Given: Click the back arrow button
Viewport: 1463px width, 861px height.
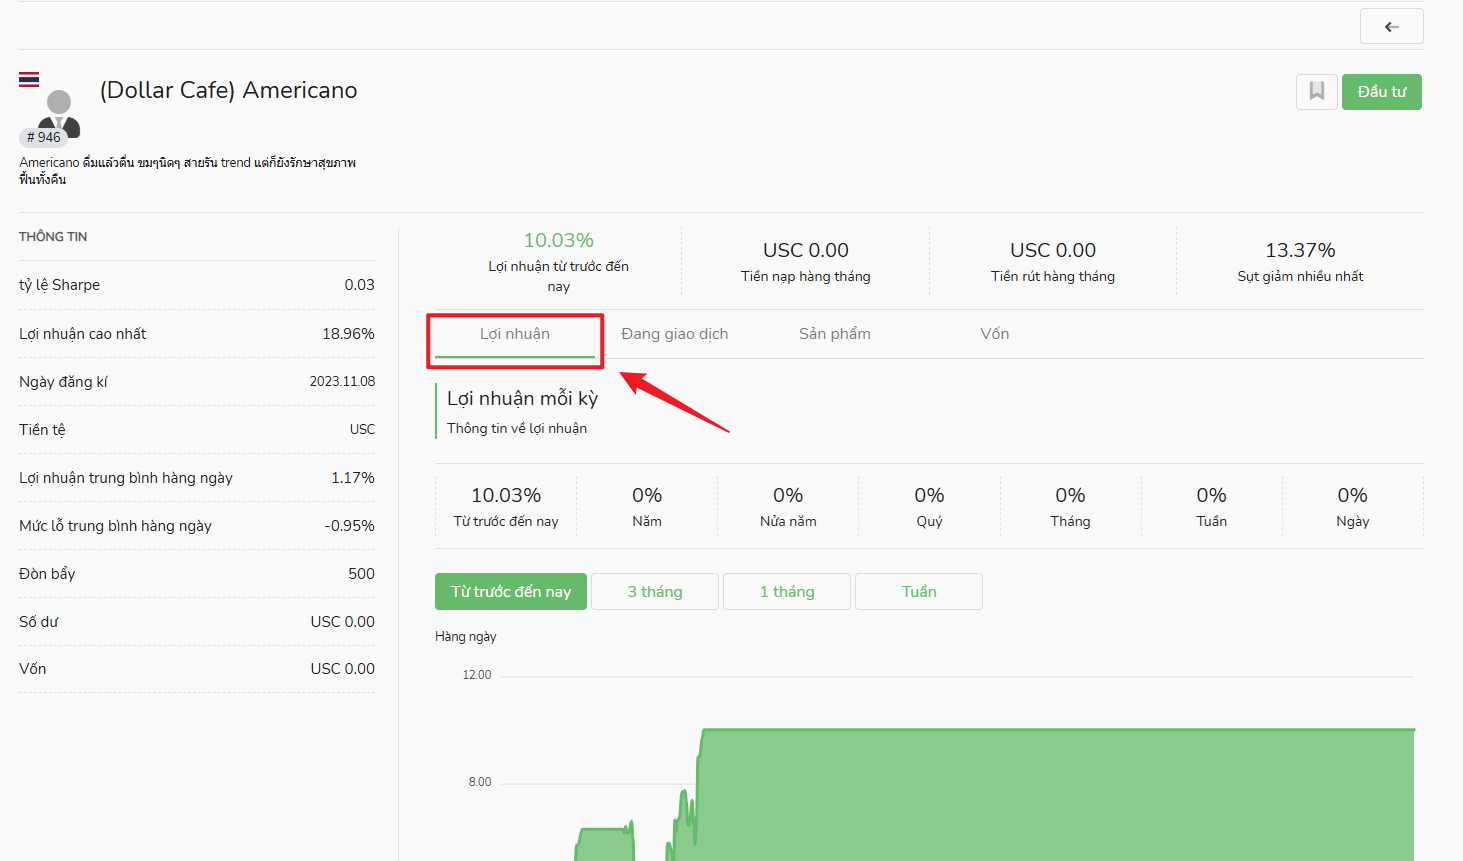Looking at the screenshot, I should 1391,26.
